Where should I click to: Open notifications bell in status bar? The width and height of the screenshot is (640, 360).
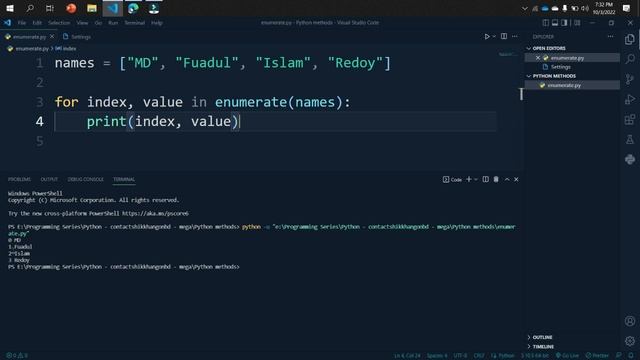click(631, 356)
